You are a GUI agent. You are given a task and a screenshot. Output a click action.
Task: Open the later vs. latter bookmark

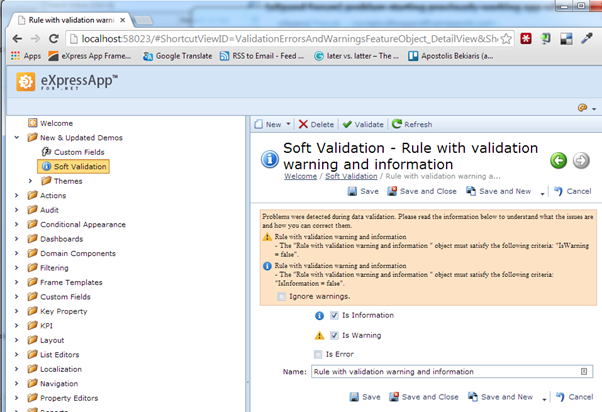tap(357, 56)
